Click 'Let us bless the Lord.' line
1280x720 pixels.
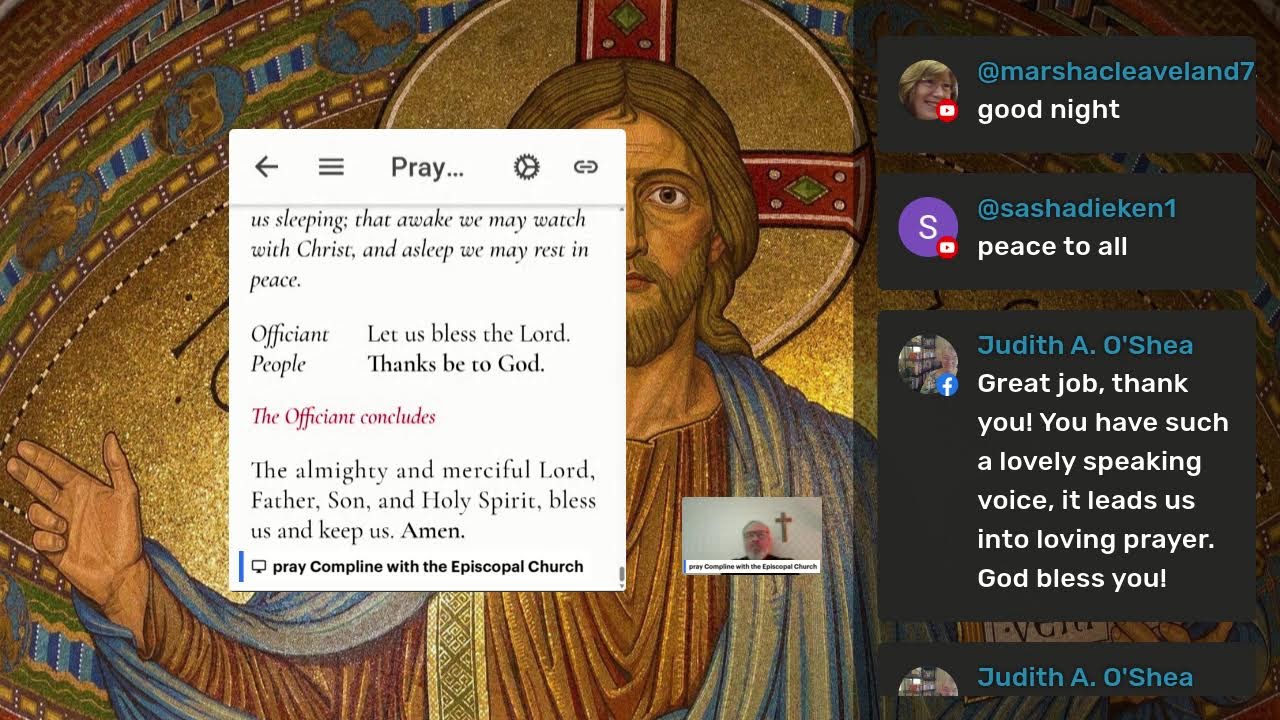[x=468, y=334]
